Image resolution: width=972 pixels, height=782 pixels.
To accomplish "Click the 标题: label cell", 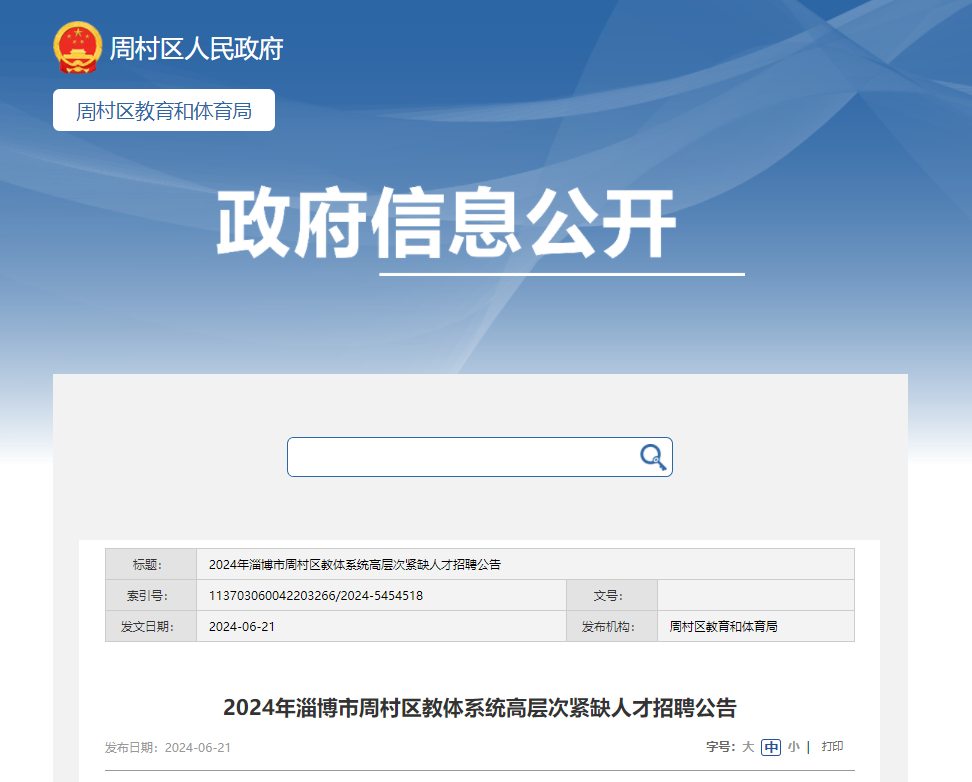I will [x=151, y=564].
